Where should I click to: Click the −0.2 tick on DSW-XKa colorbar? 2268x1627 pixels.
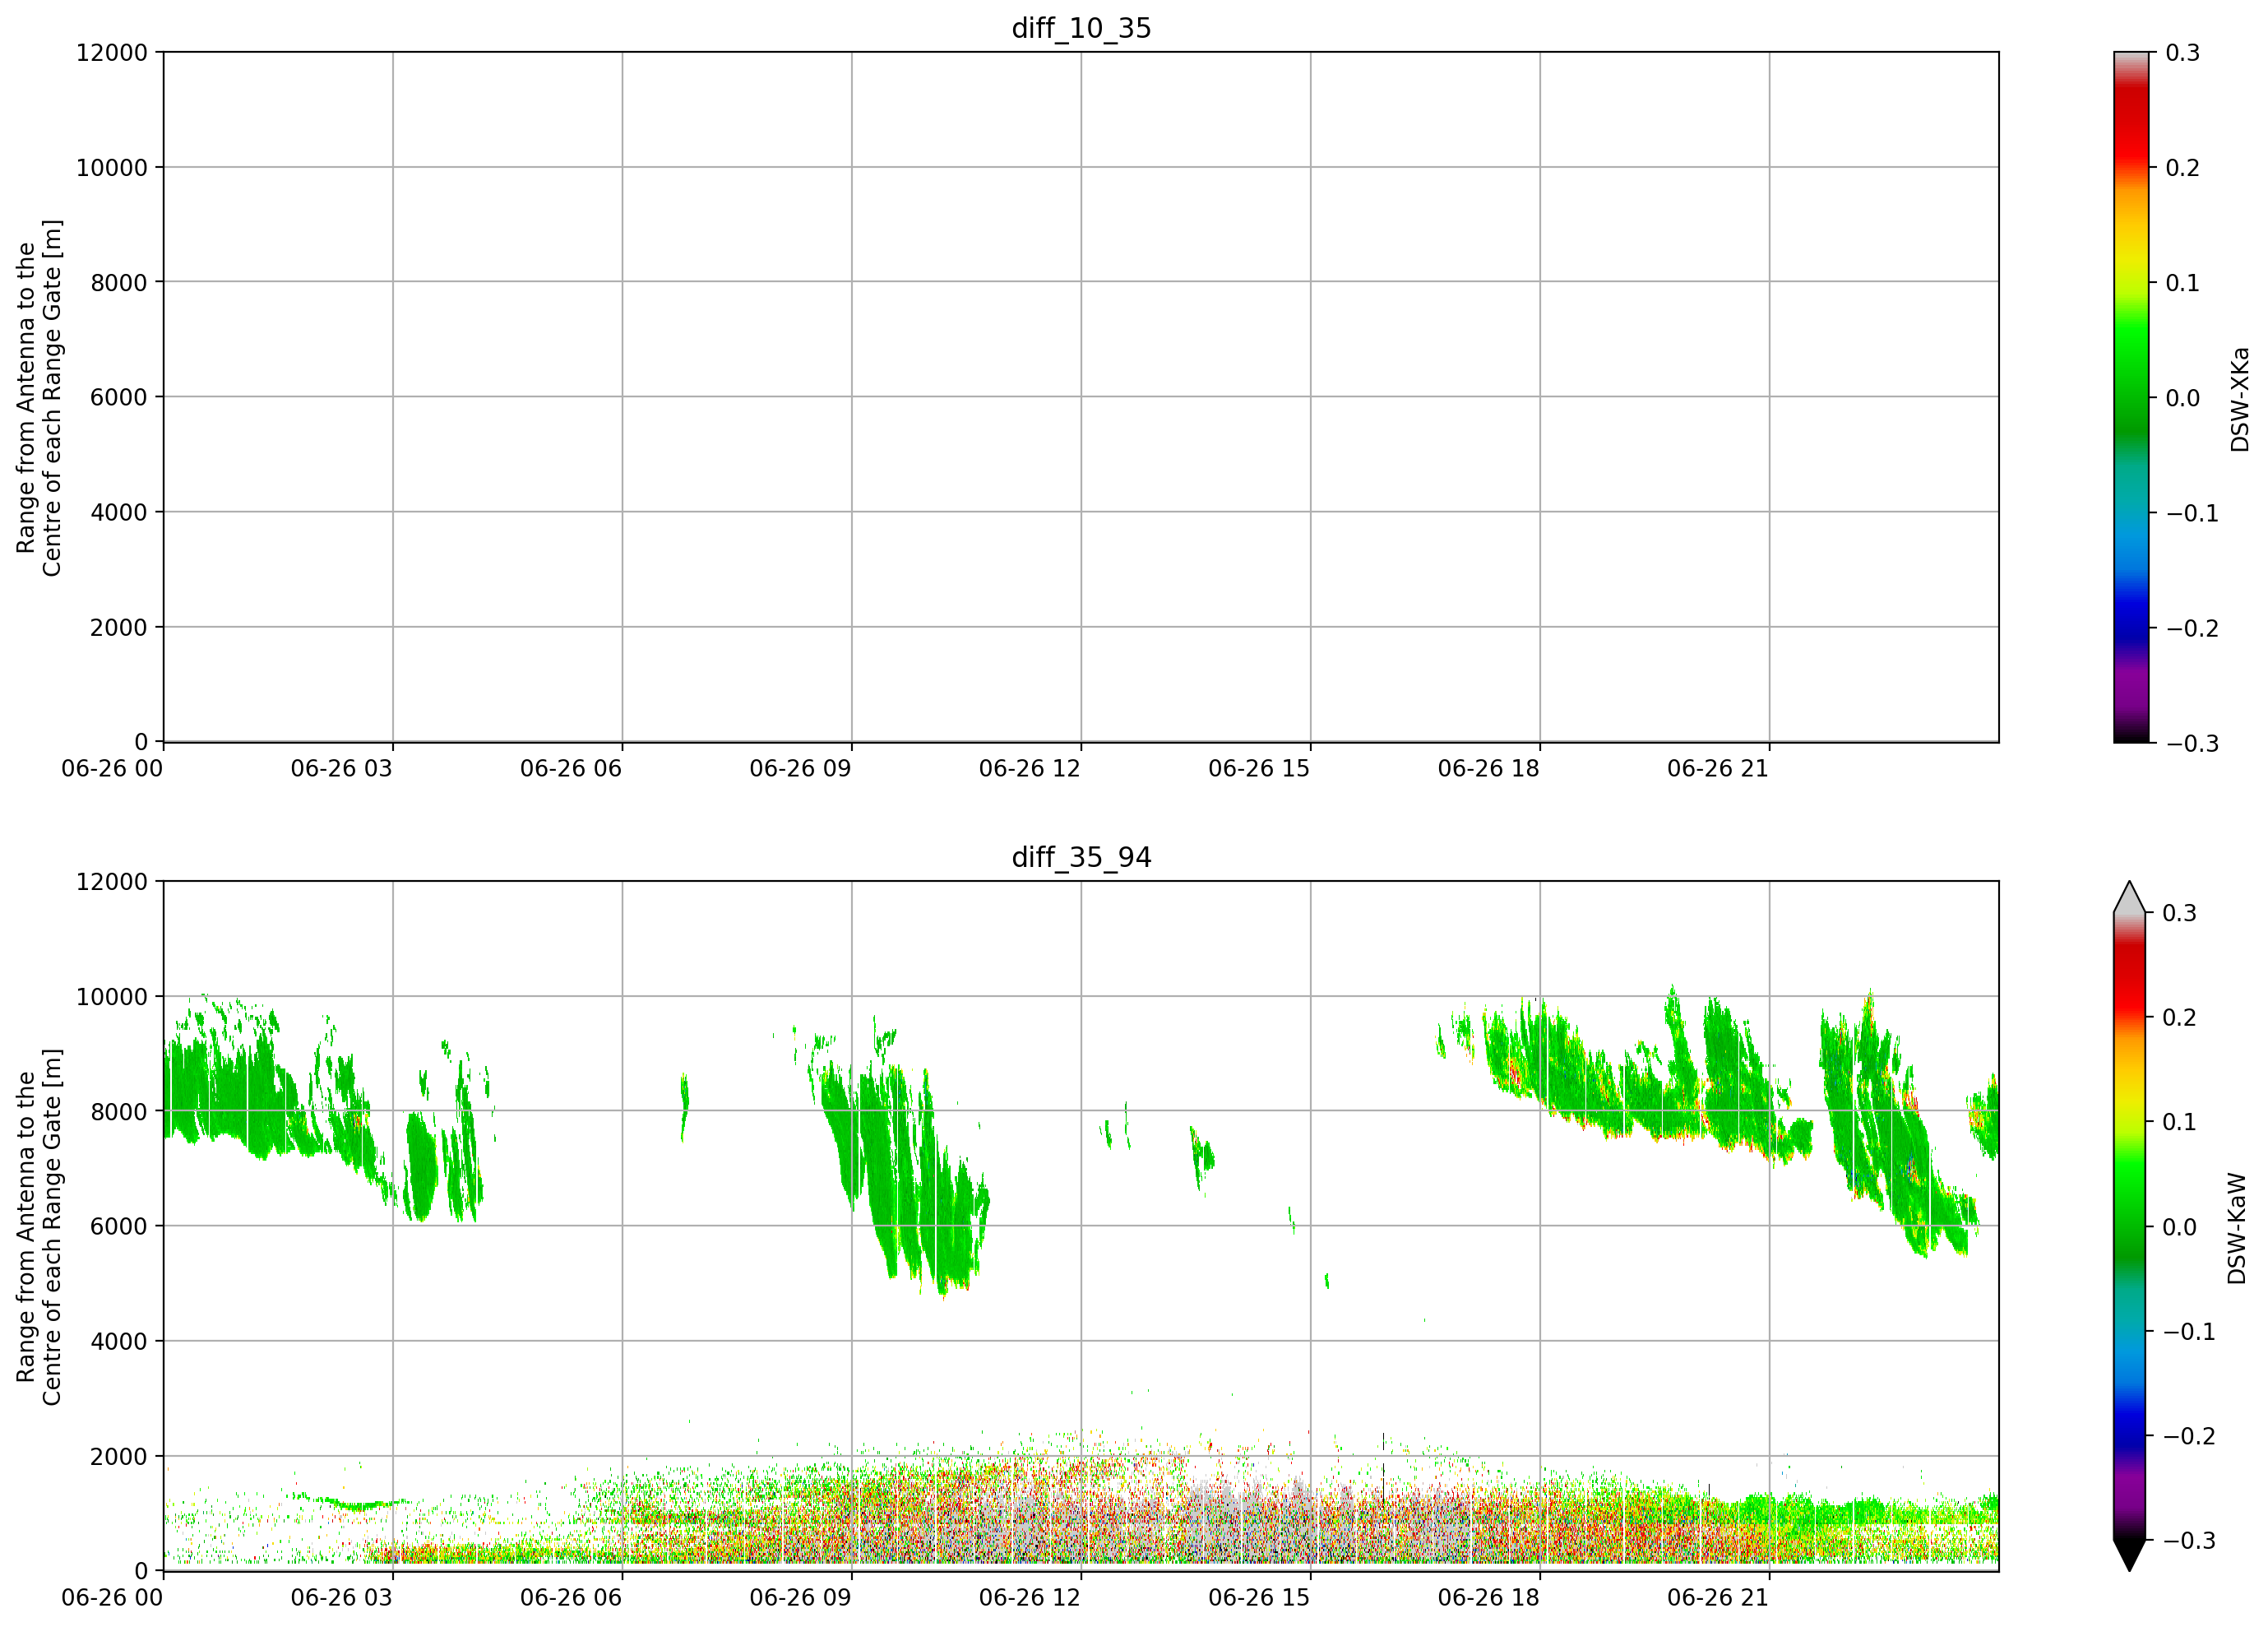[x=2192, y=627]
